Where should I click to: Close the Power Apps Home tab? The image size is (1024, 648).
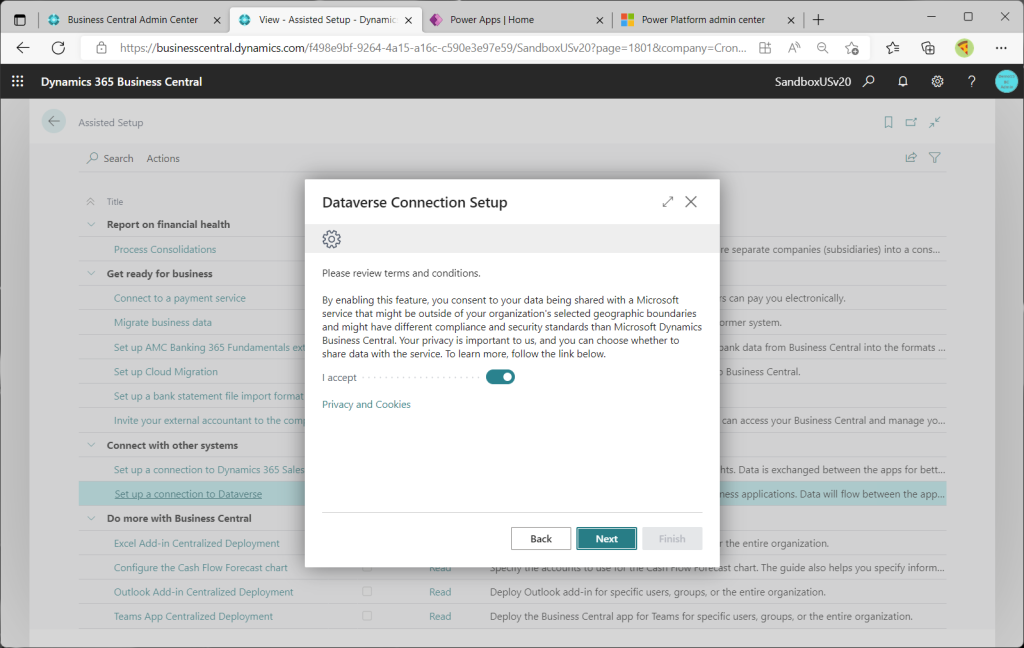tap(600, 20)
